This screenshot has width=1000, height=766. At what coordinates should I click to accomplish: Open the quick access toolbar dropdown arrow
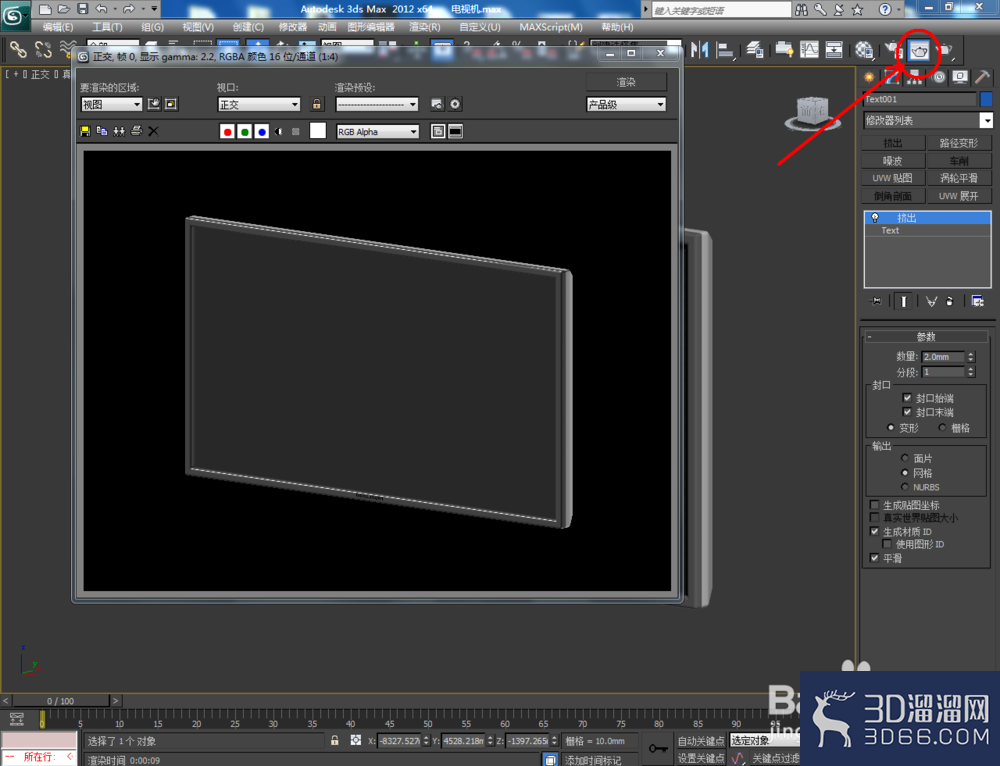[x=154, y=9]
